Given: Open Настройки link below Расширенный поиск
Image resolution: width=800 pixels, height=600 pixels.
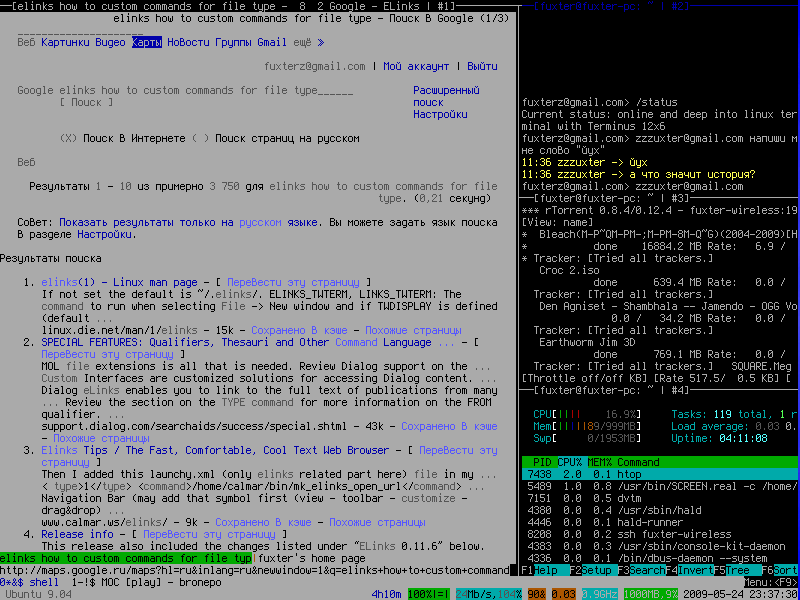Looking at the screenshot, I should pyautogui.click(x=440, y=114).
